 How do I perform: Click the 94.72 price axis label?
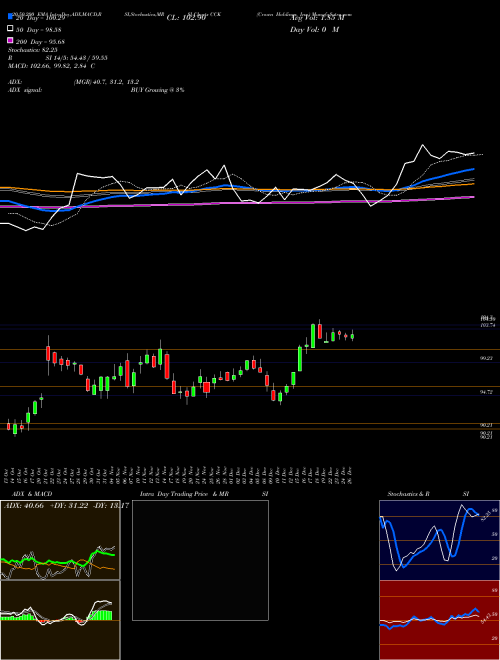(487, 392)
